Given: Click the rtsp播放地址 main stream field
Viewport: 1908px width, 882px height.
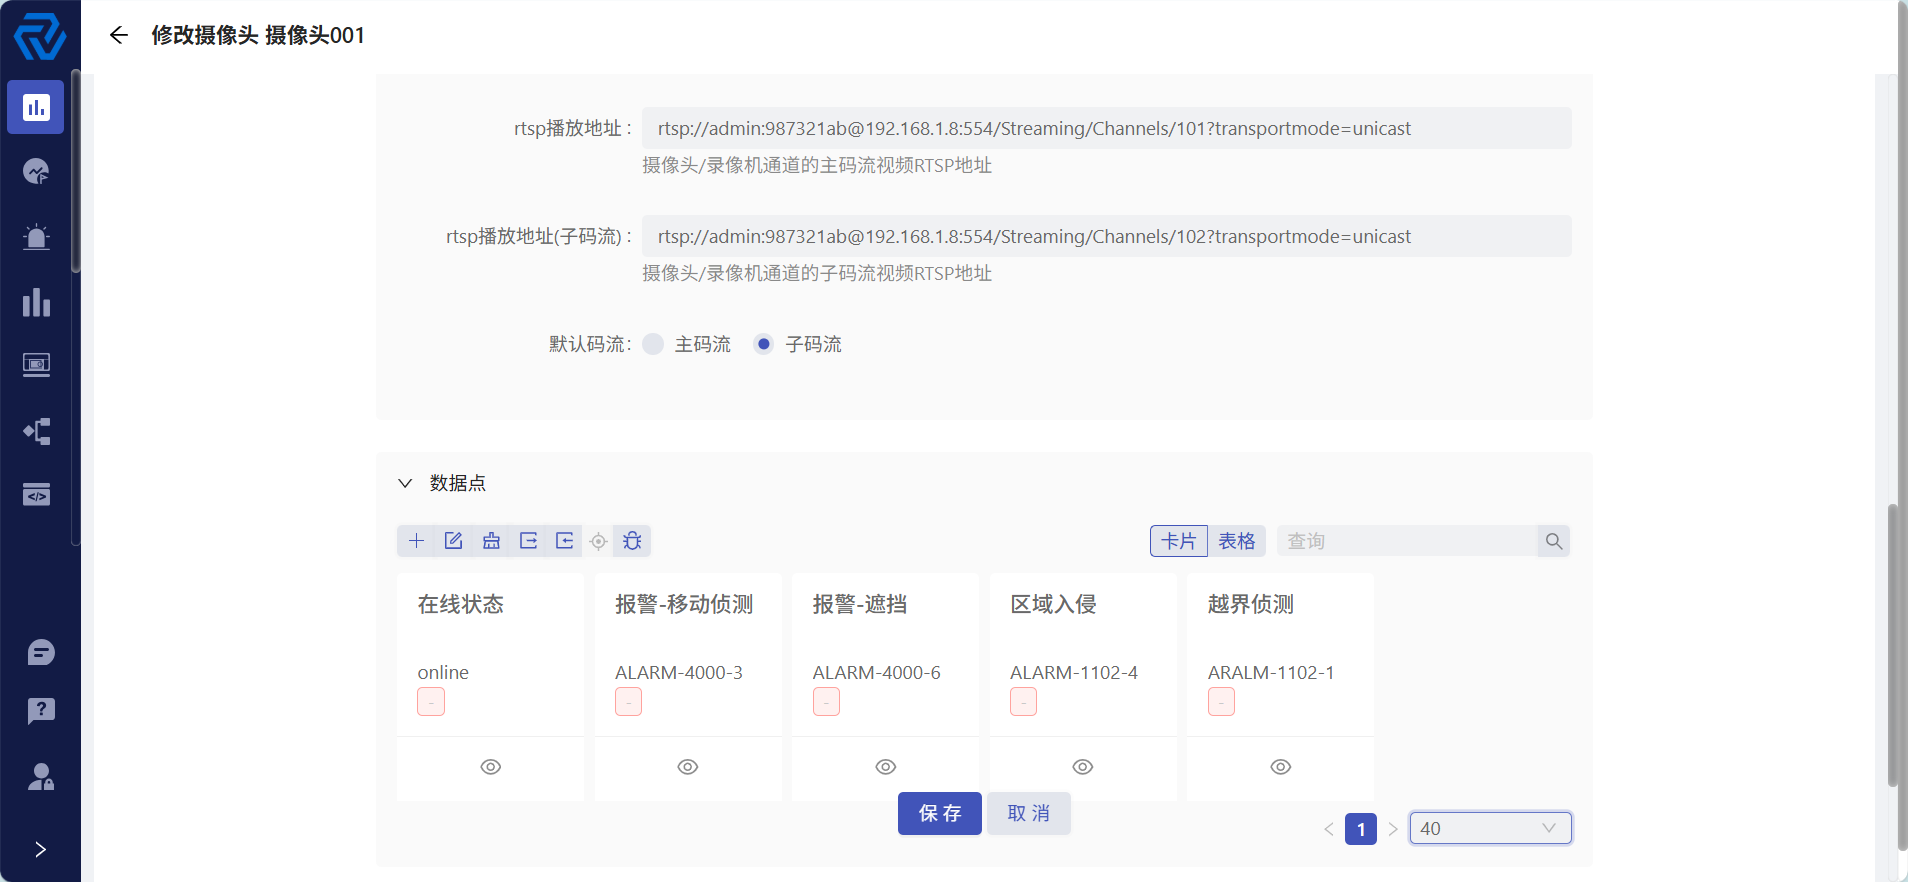Looking at the screenshot, I should (1107, 128).
